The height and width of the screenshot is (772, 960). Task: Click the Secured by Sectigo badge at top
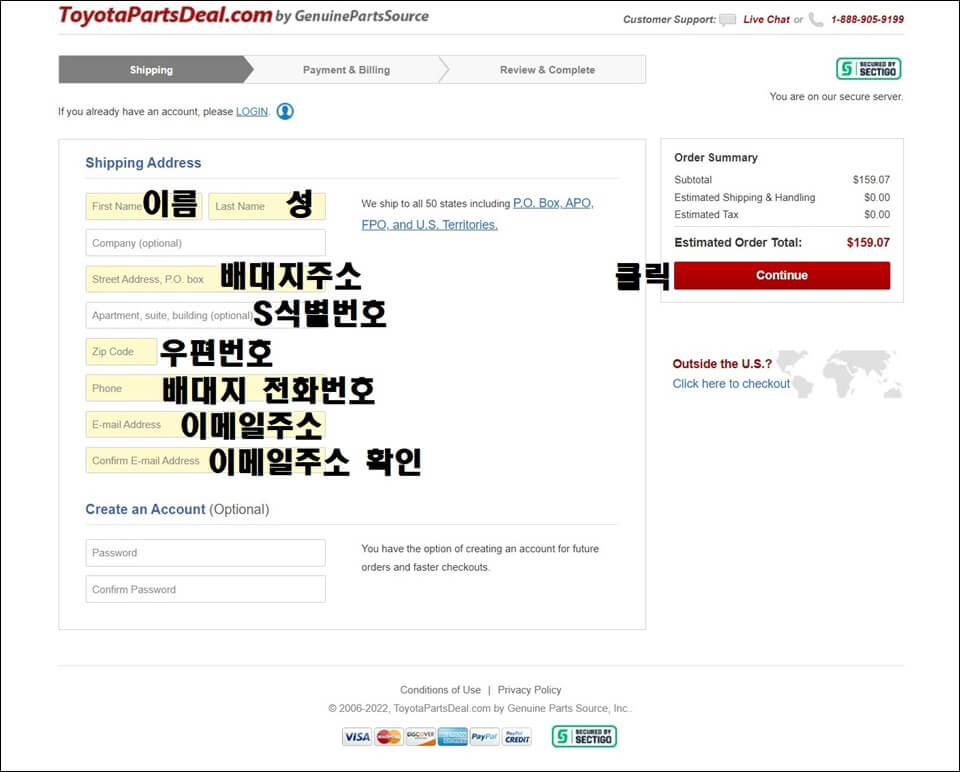click(868, 69)
